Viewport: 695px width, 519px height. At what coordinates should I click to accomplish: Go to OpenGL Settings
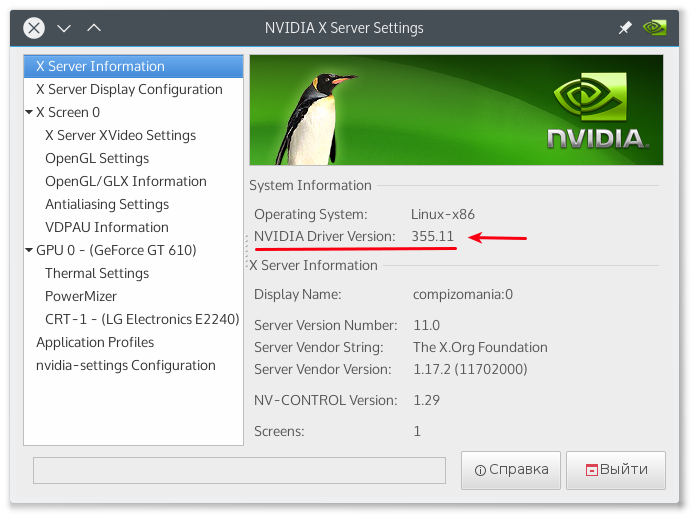click(97, 159)
